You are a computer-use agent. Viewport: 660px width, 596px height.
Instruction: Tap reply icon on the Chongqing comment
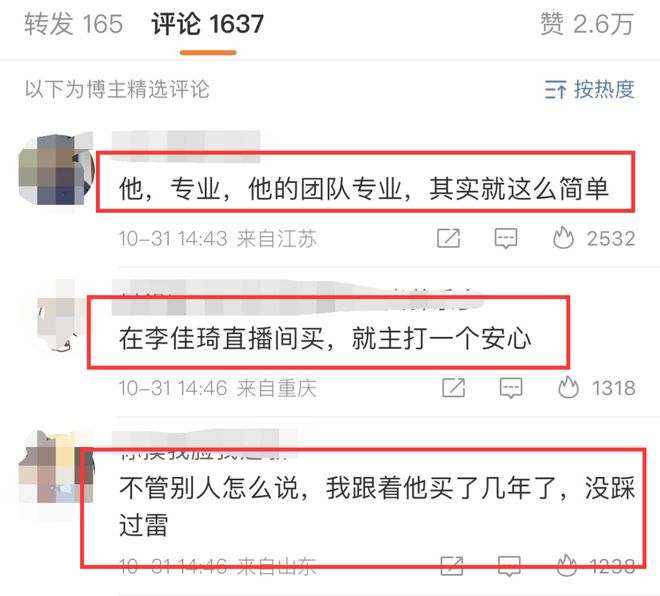click(x=511, y=388)
